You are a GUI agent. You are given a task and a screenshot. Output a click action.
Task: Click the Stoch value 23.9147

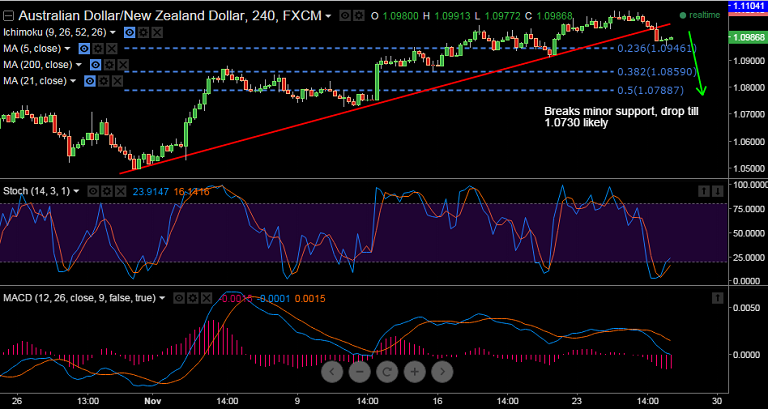click(150, 192)
